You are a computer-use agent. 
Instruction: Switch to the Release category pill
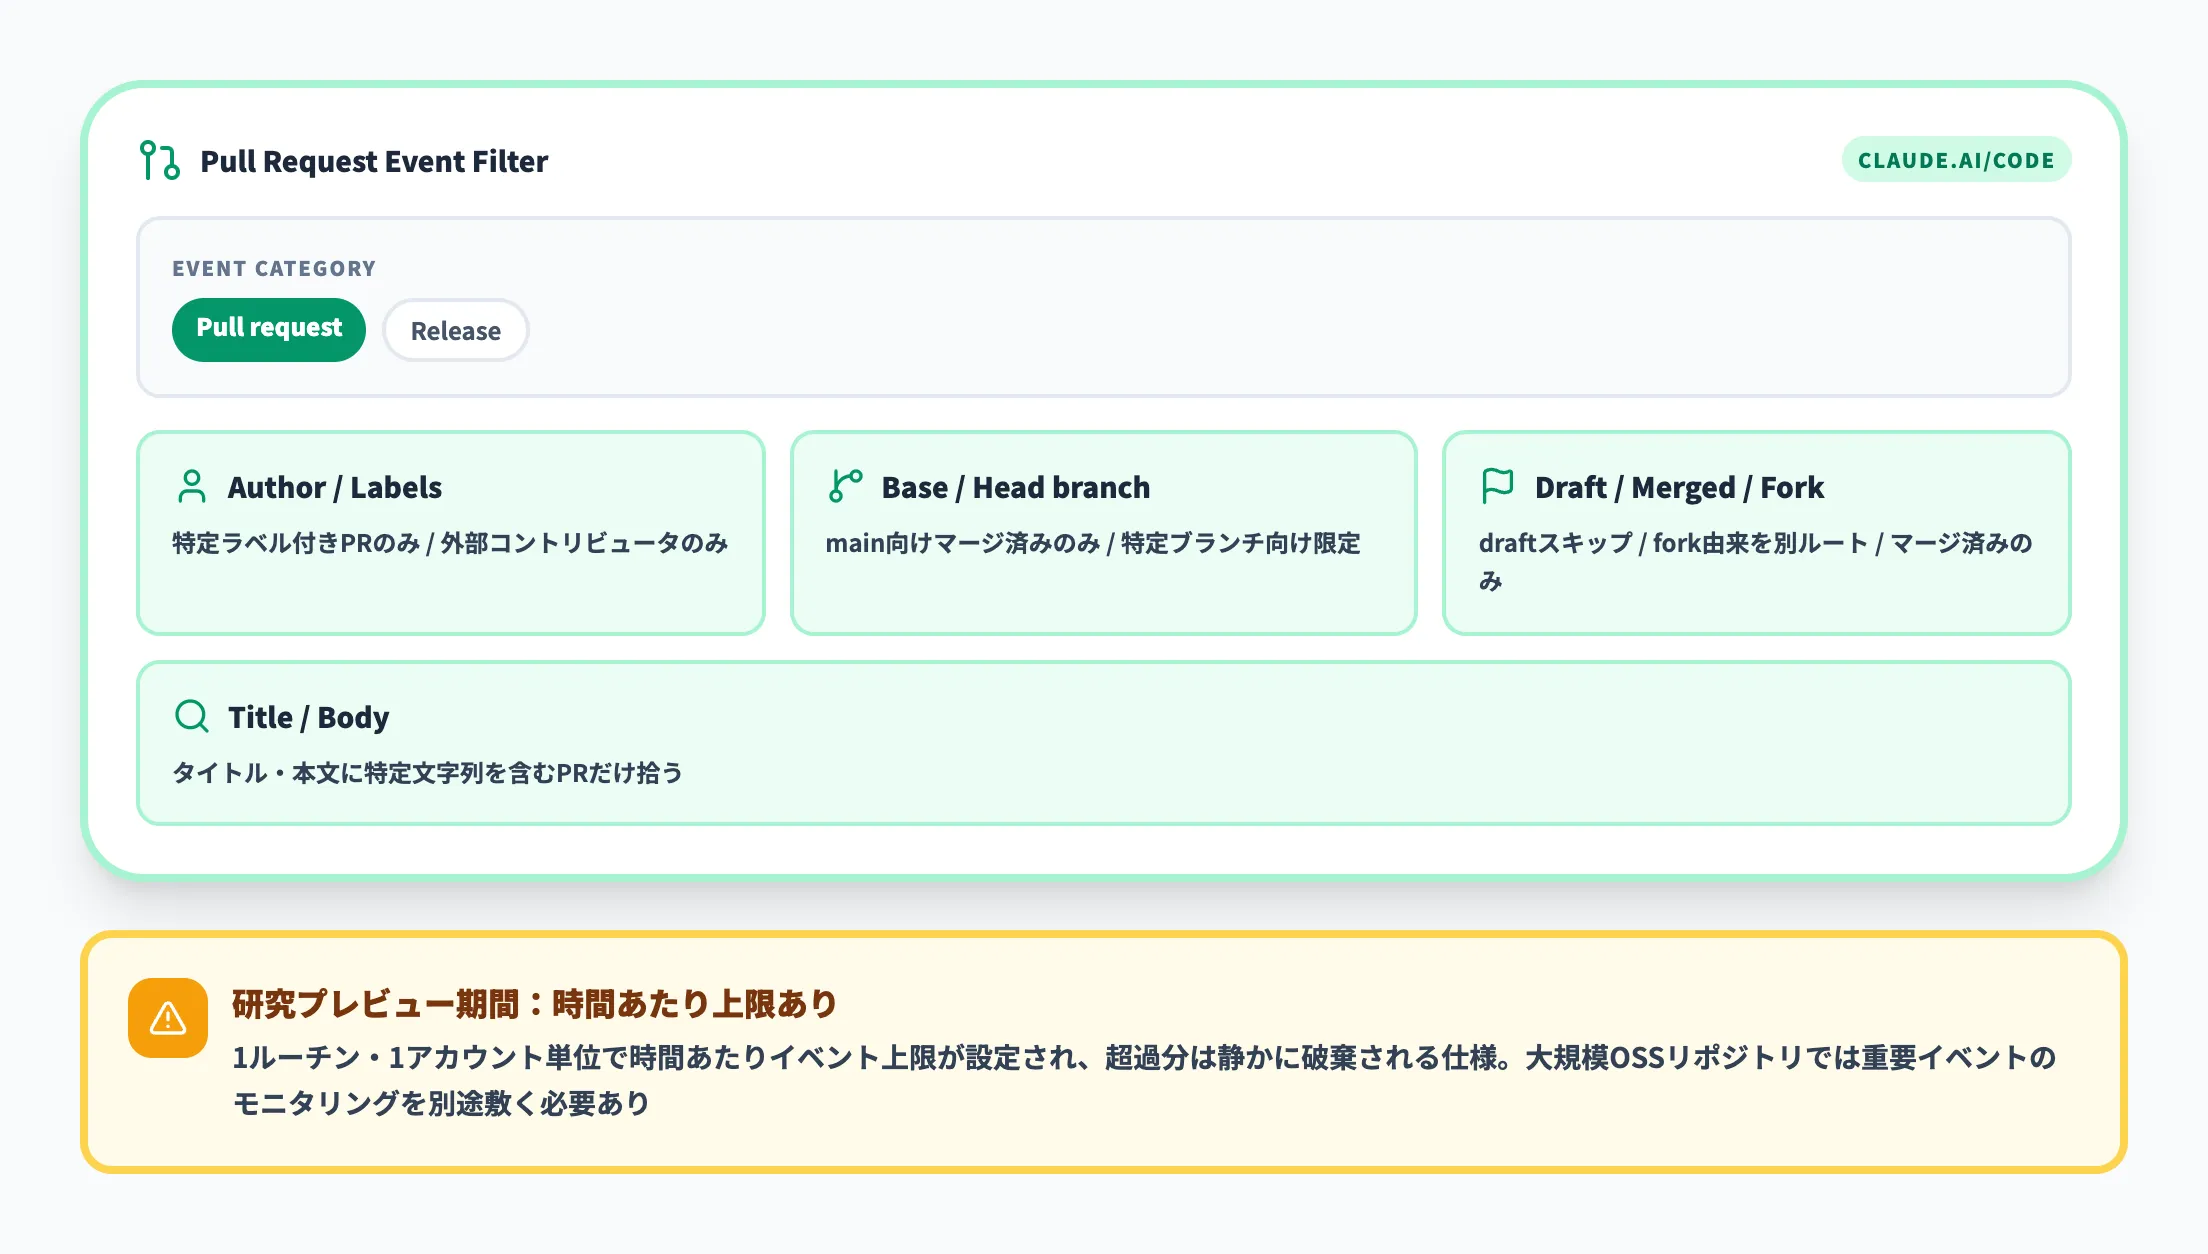456,330
